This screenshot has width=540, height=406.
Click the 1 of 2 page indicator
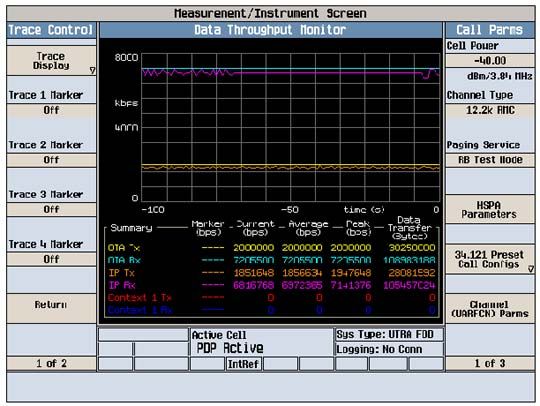[51, 364]
